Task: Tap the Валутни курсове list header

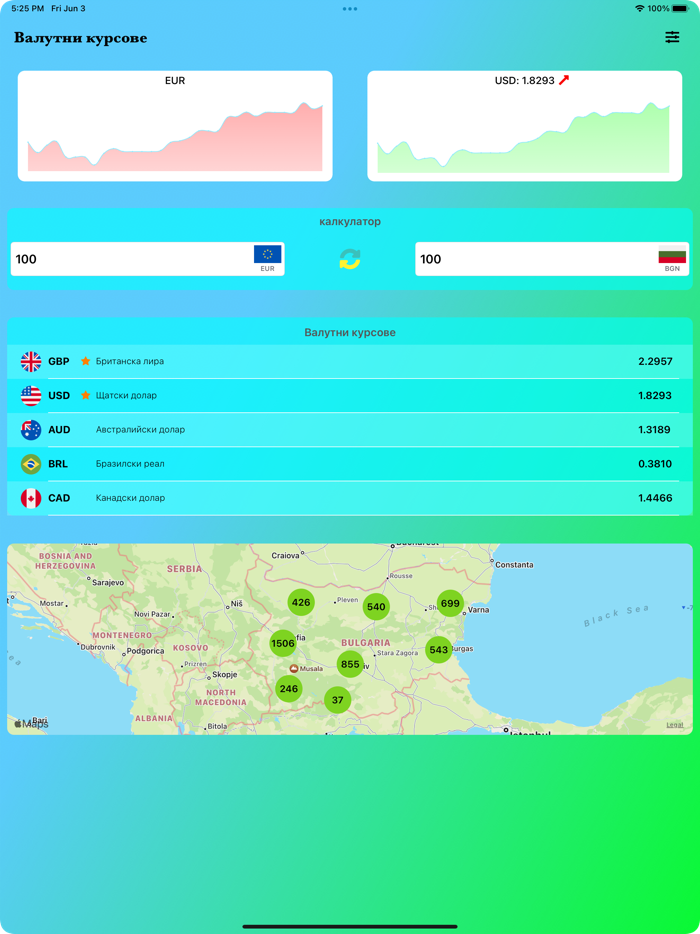Action: pos(350,332)
